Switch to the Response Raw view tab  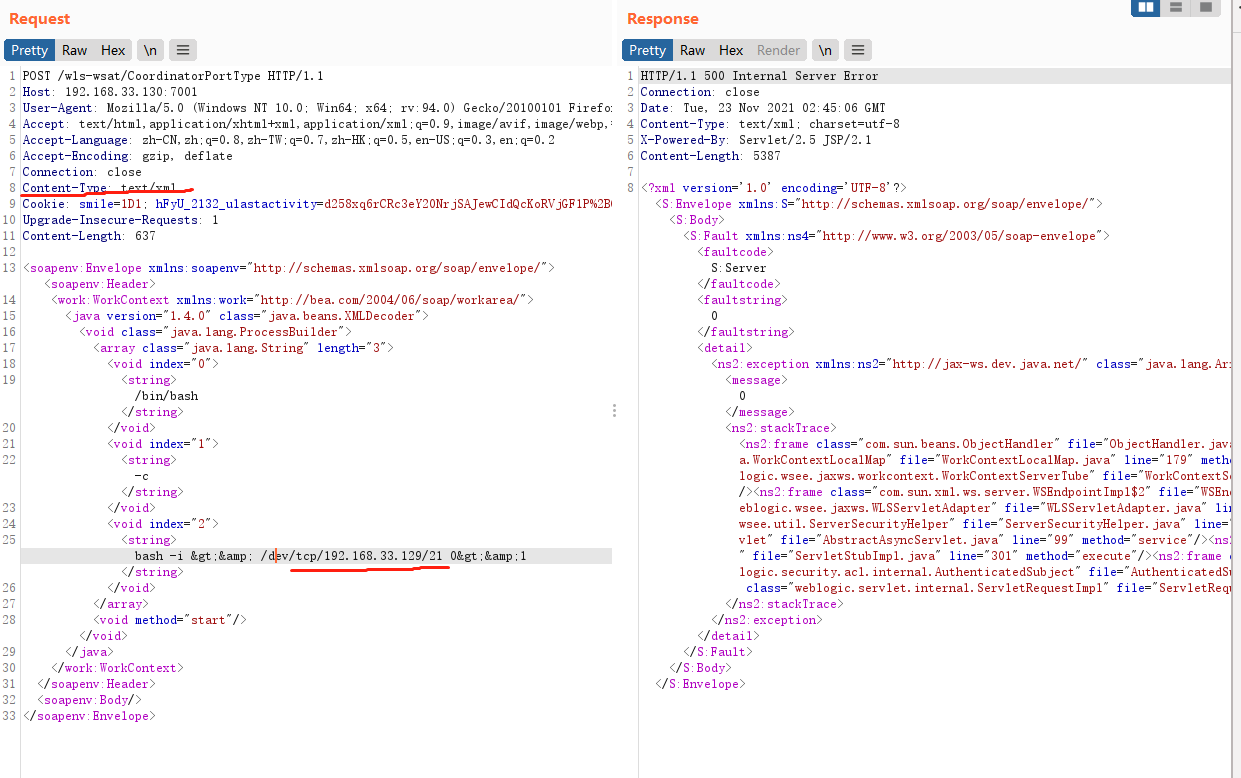(692, 50)
